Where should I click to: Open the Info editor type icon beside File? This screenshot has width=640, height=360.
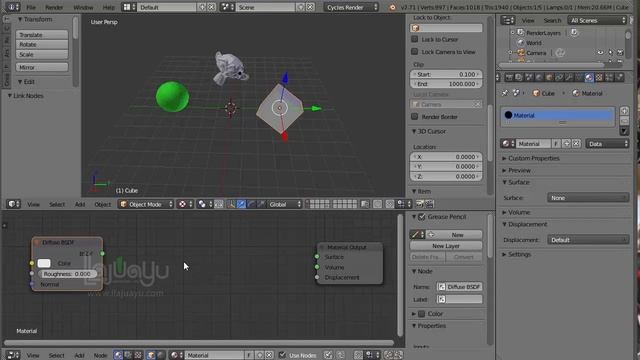pos(13,7)
